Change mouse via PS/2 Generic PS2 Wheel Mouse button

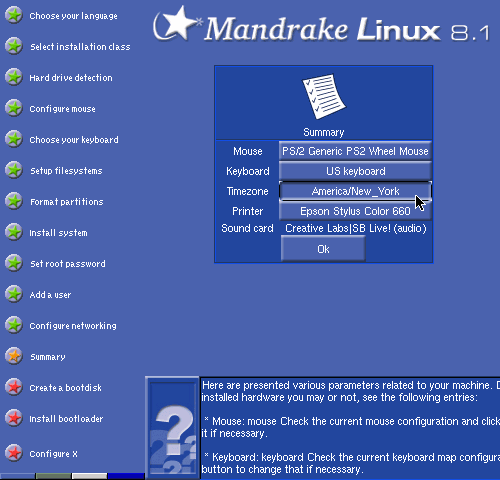[355, 151]
